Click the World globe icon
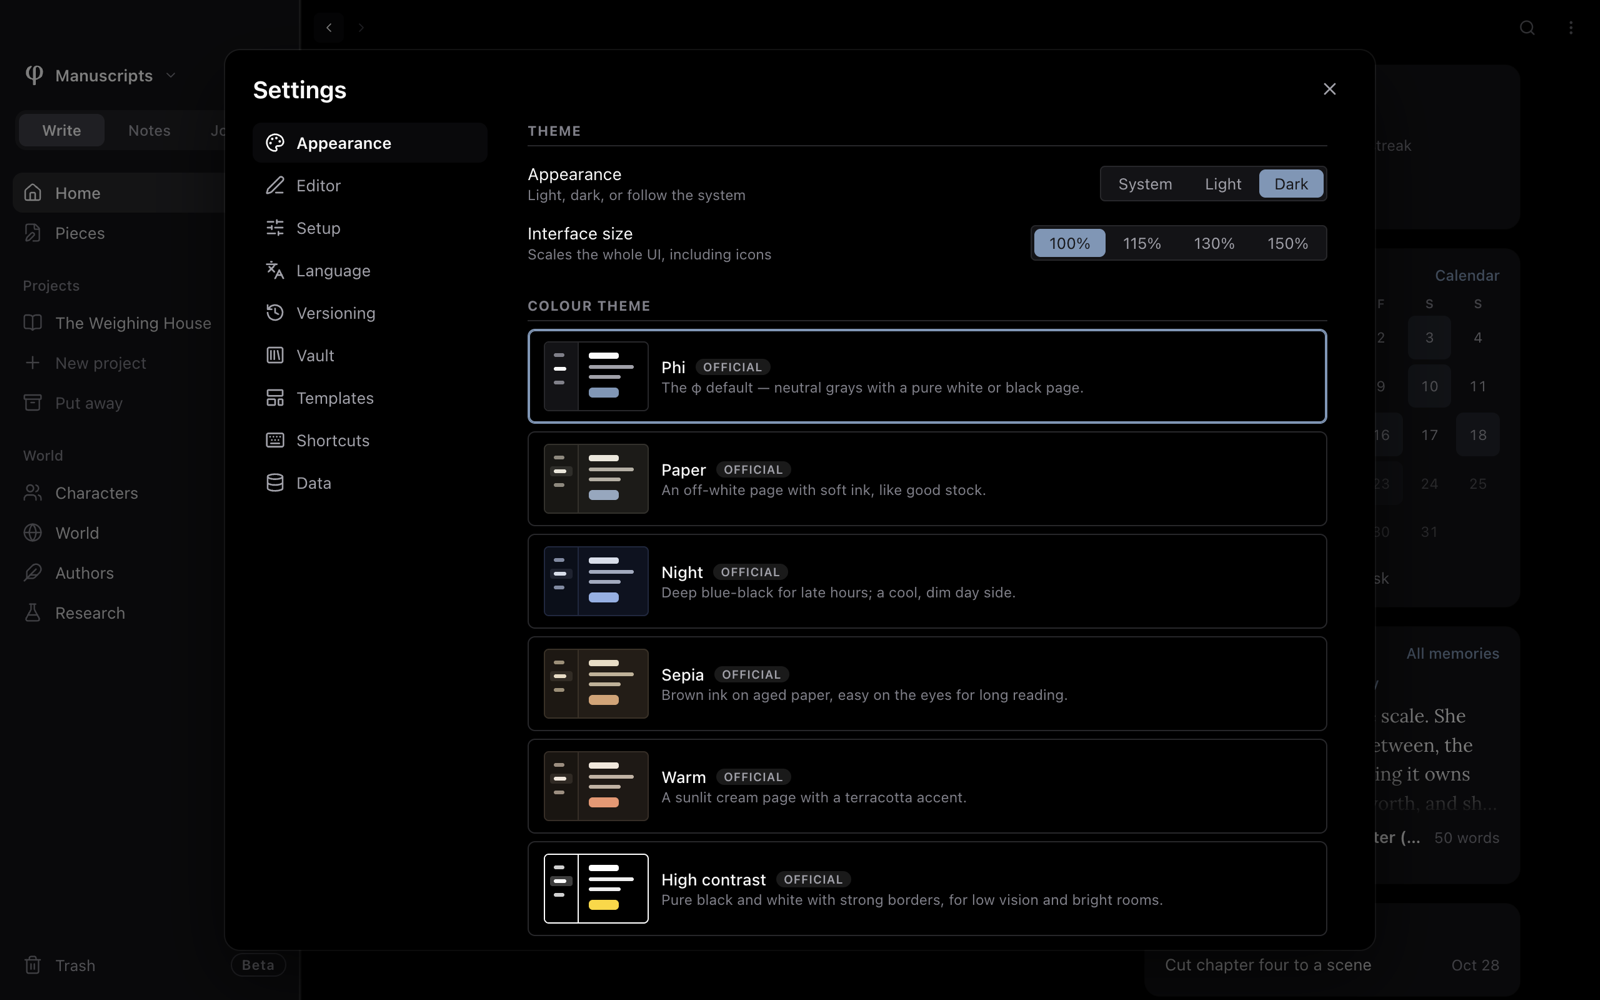Viewport: 1600px width, 1000px height. (33, 533)
